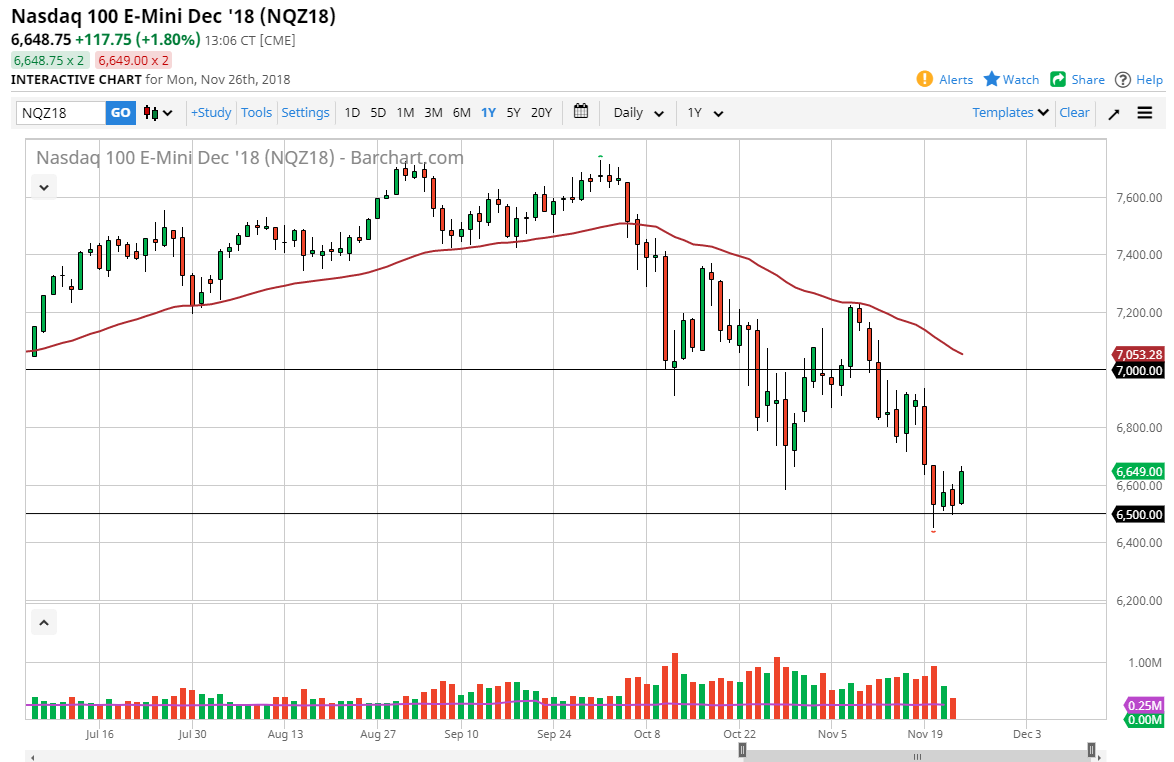Click the GO button

(x=120, y=113)
